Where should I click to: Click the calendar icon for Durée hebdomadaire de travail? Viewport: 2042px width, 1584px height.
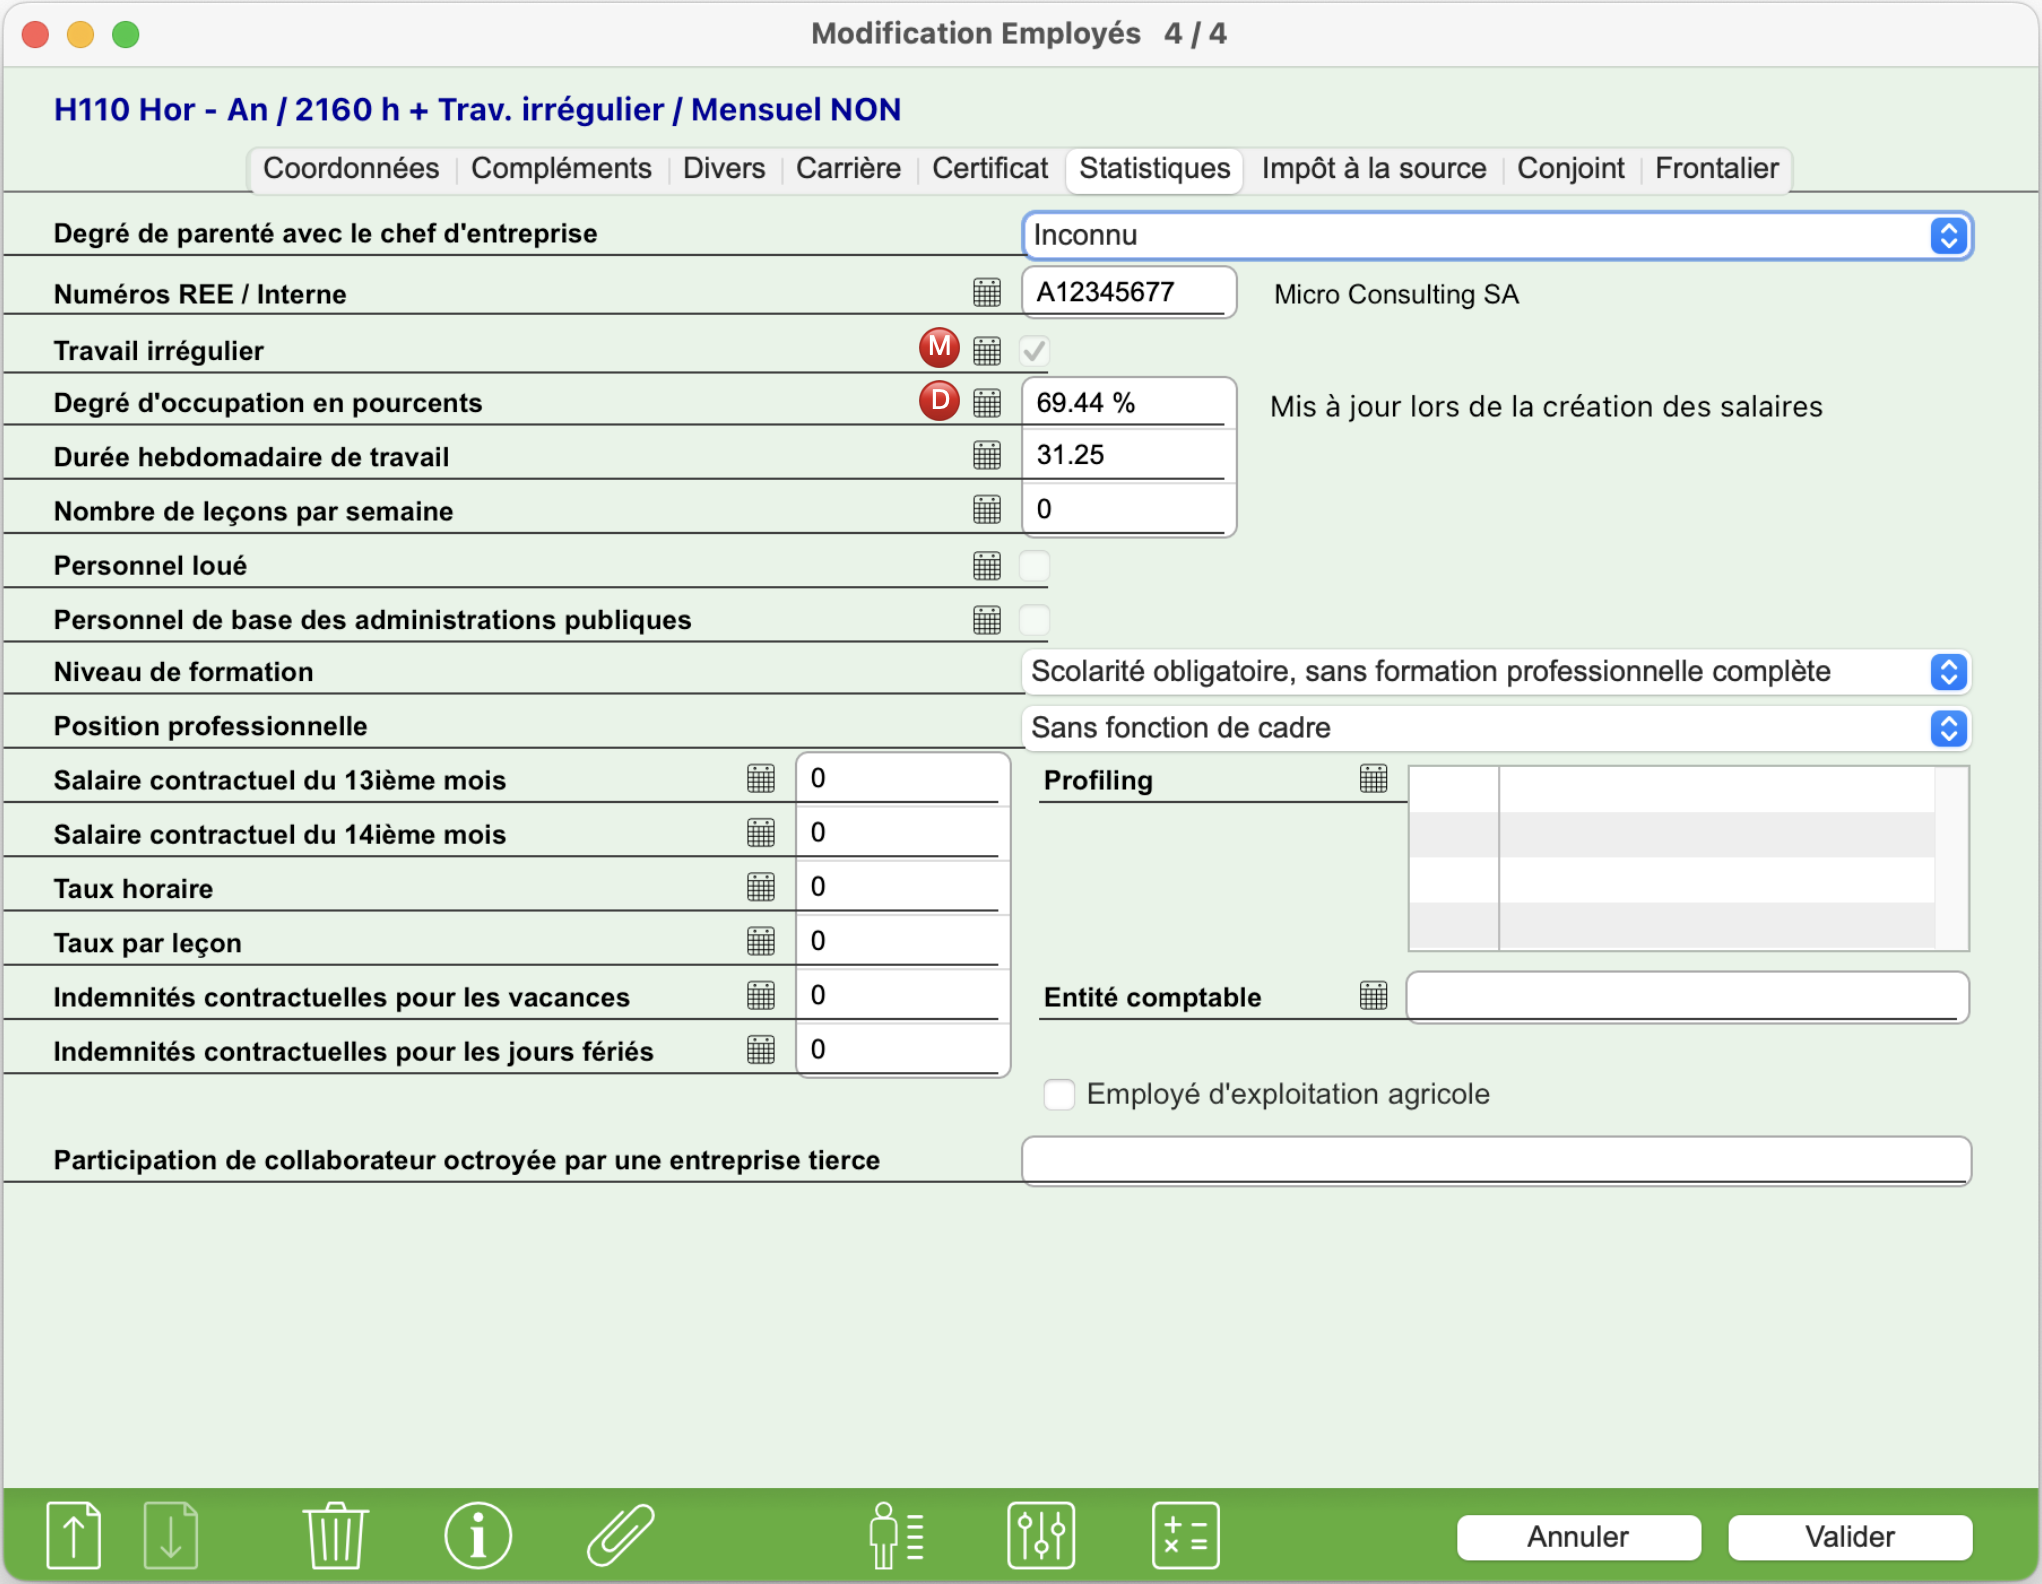(x=987, y=455)
